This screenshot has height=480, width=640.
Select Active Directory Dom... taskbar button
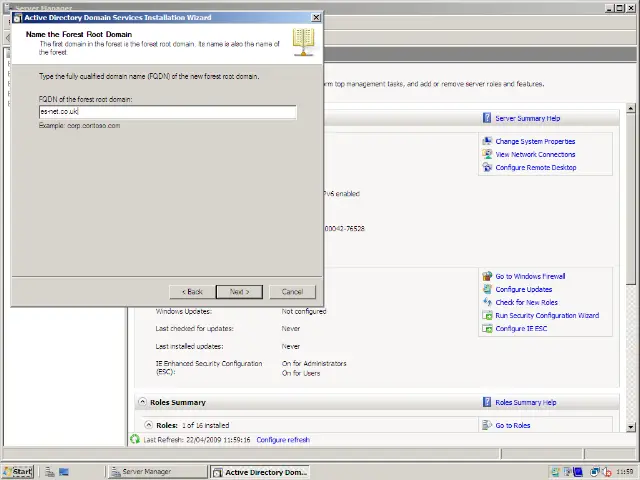tap(260, 472)
